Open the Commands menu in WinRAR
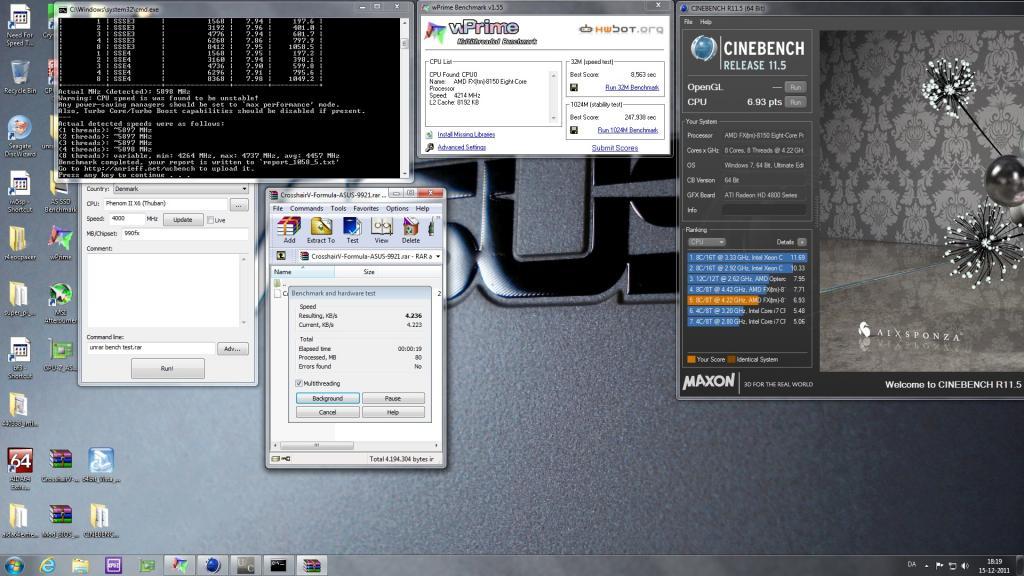The height and width of the screenshot is (576, 1024). [x=306, y=208]
